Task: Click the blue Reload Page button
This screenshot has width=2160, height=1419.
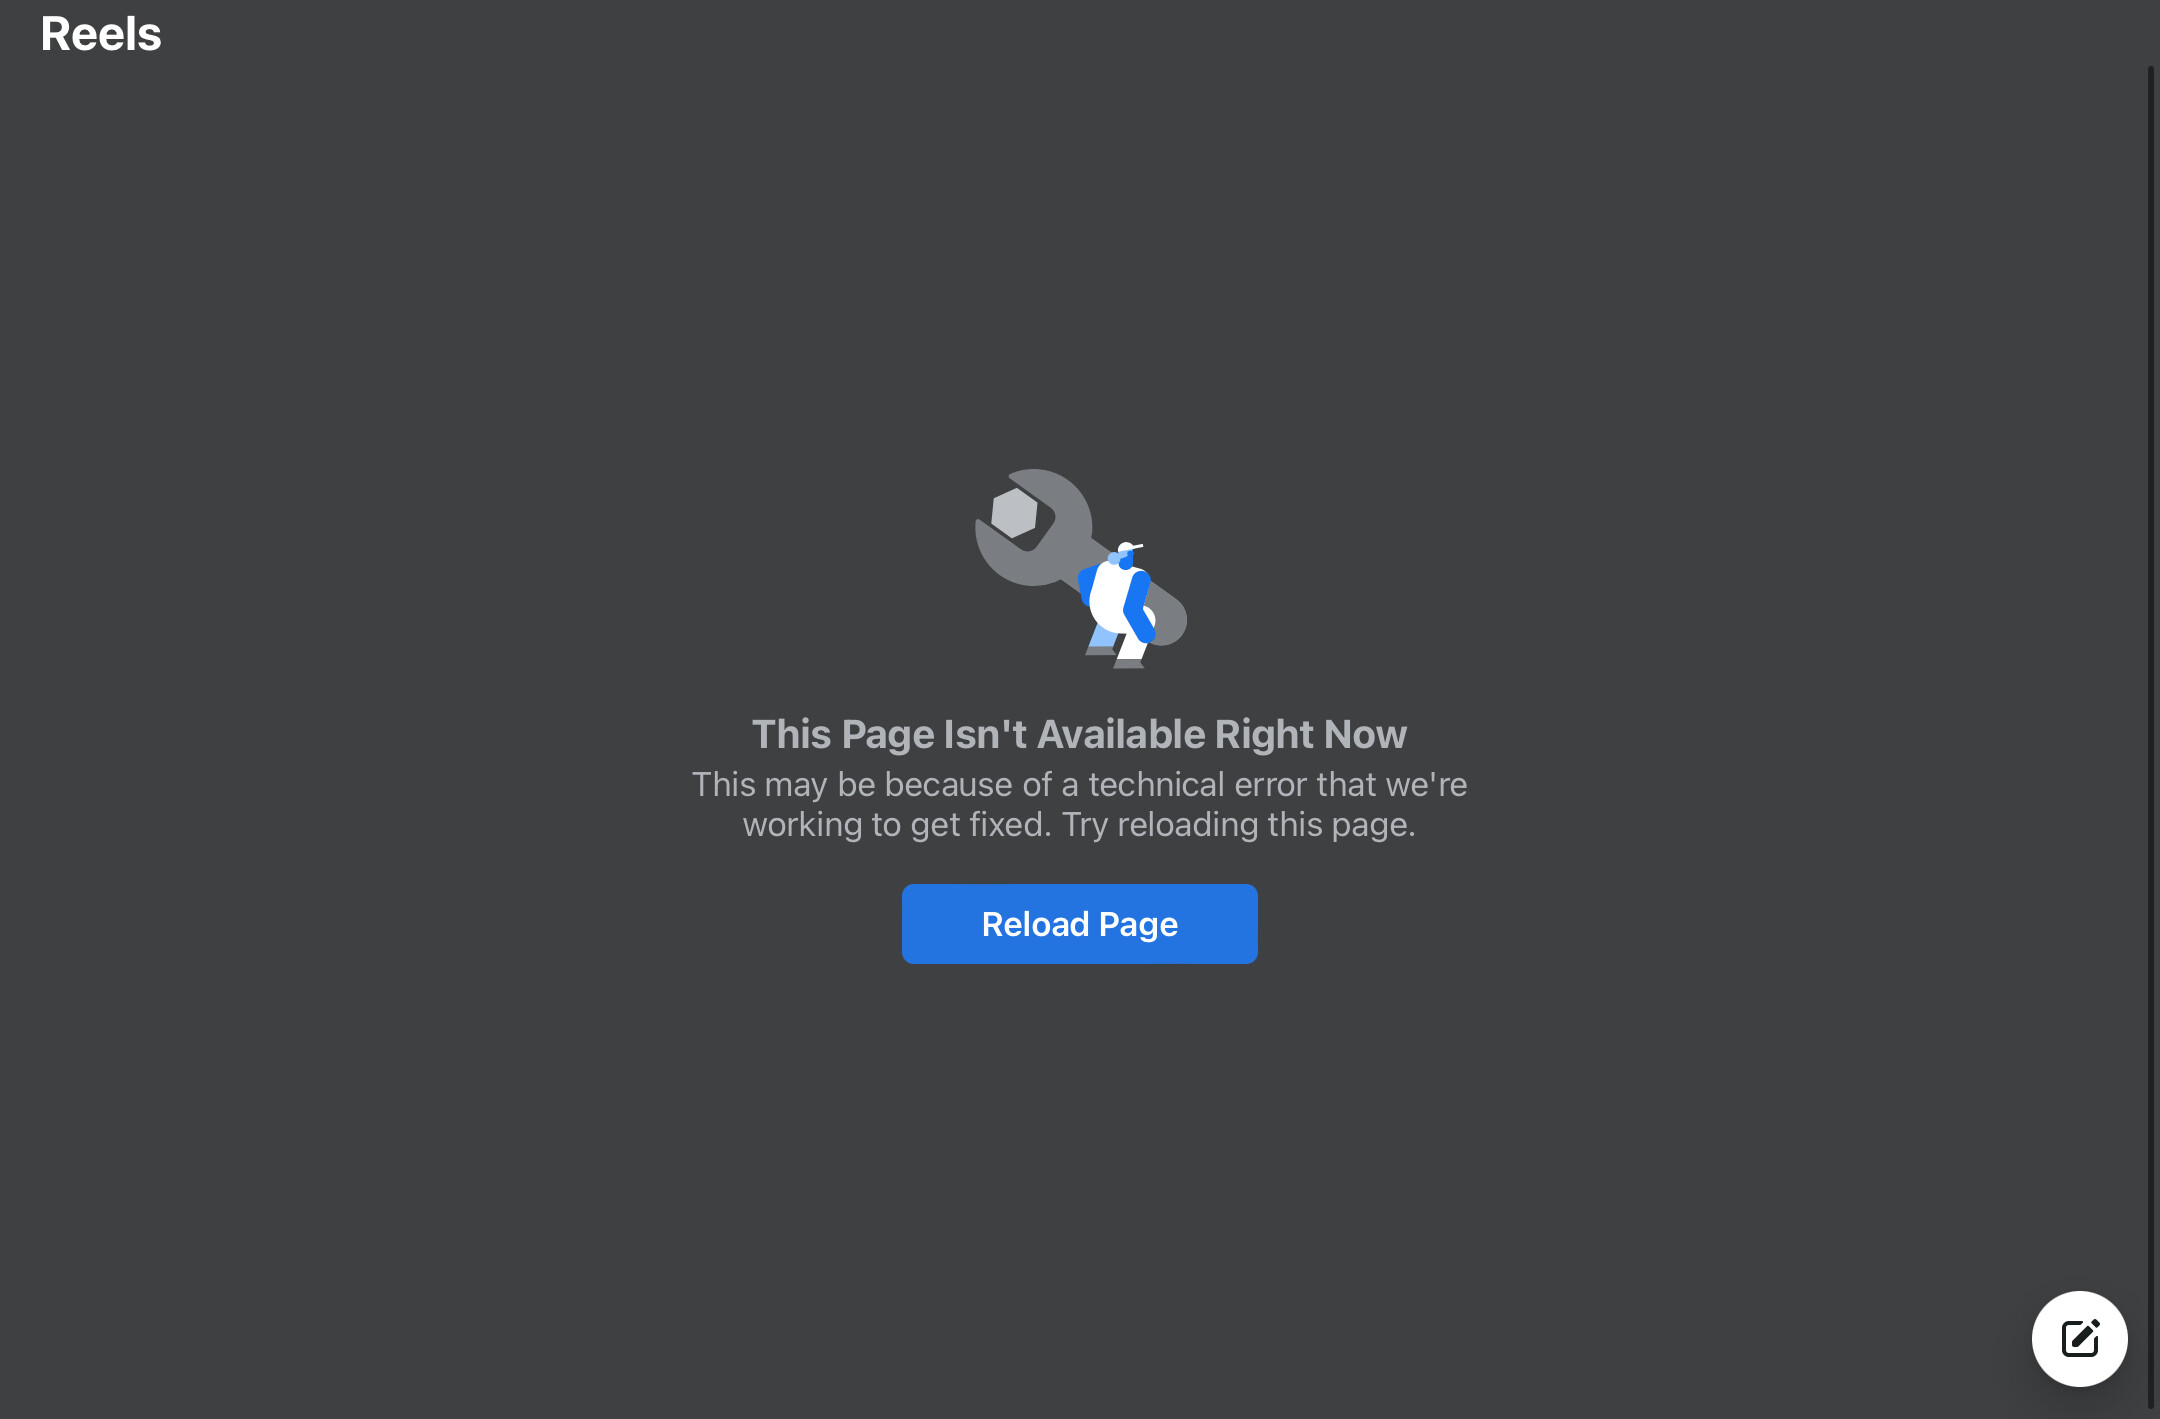Action: (1079, 924)
